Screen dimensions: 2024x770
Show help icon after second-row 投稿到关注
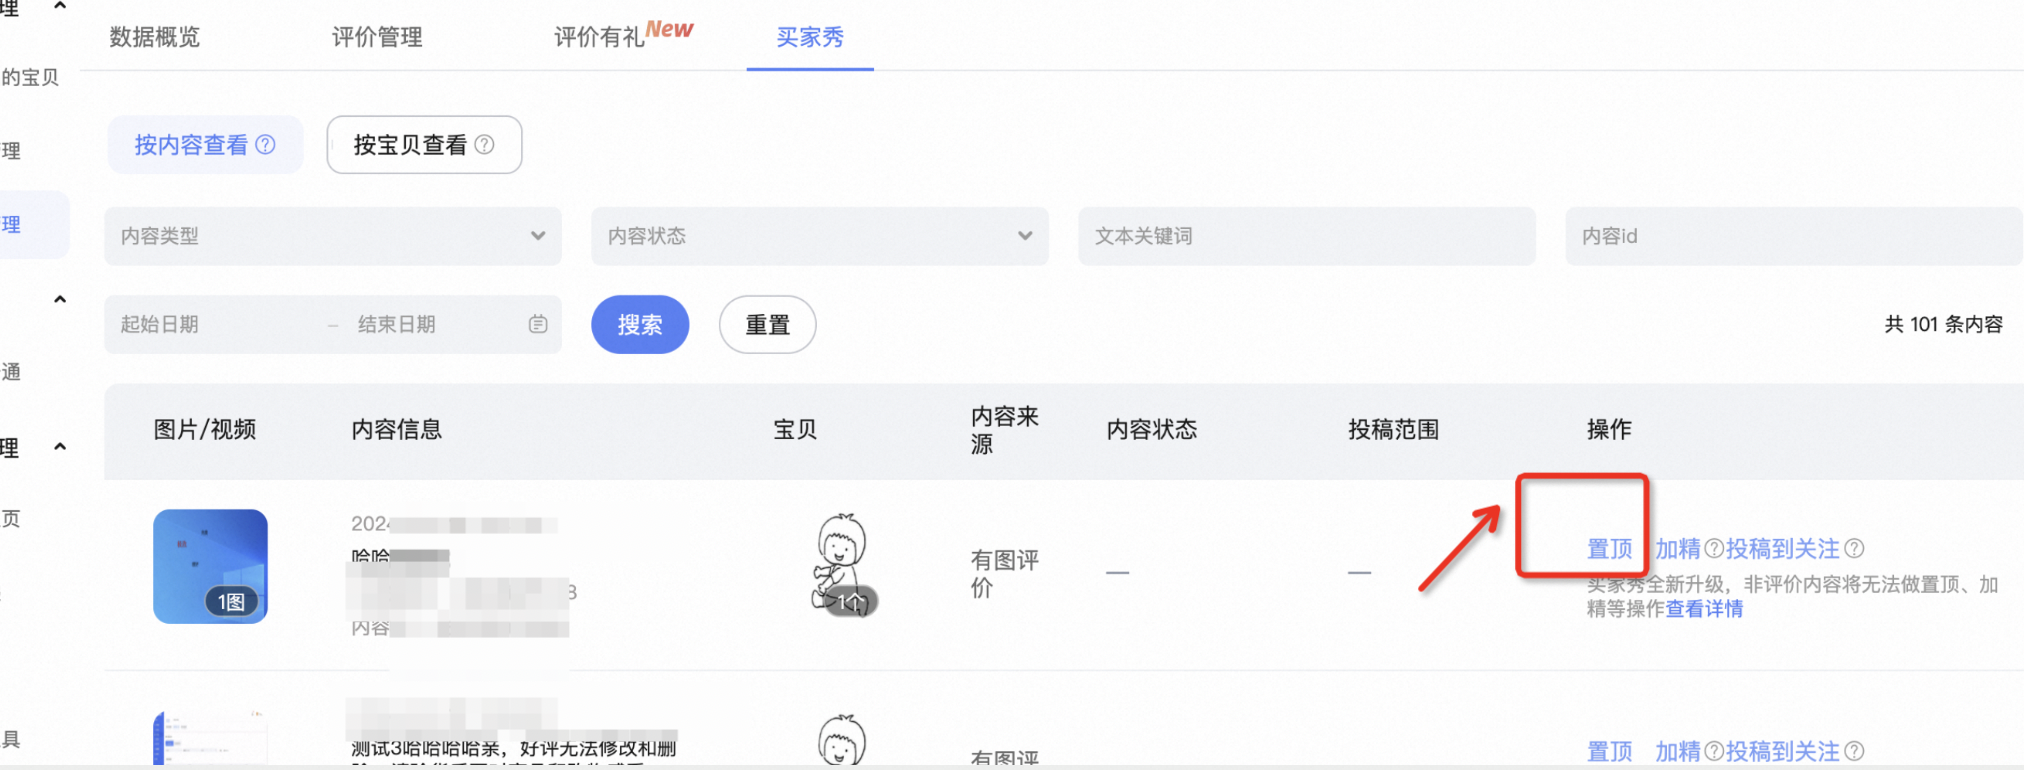(x=1854, y=751)
